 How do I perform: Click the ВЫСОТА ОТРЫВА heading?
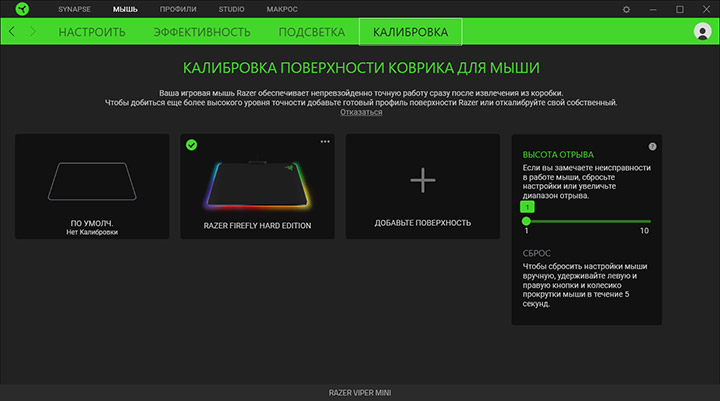(x=558, y=154)
